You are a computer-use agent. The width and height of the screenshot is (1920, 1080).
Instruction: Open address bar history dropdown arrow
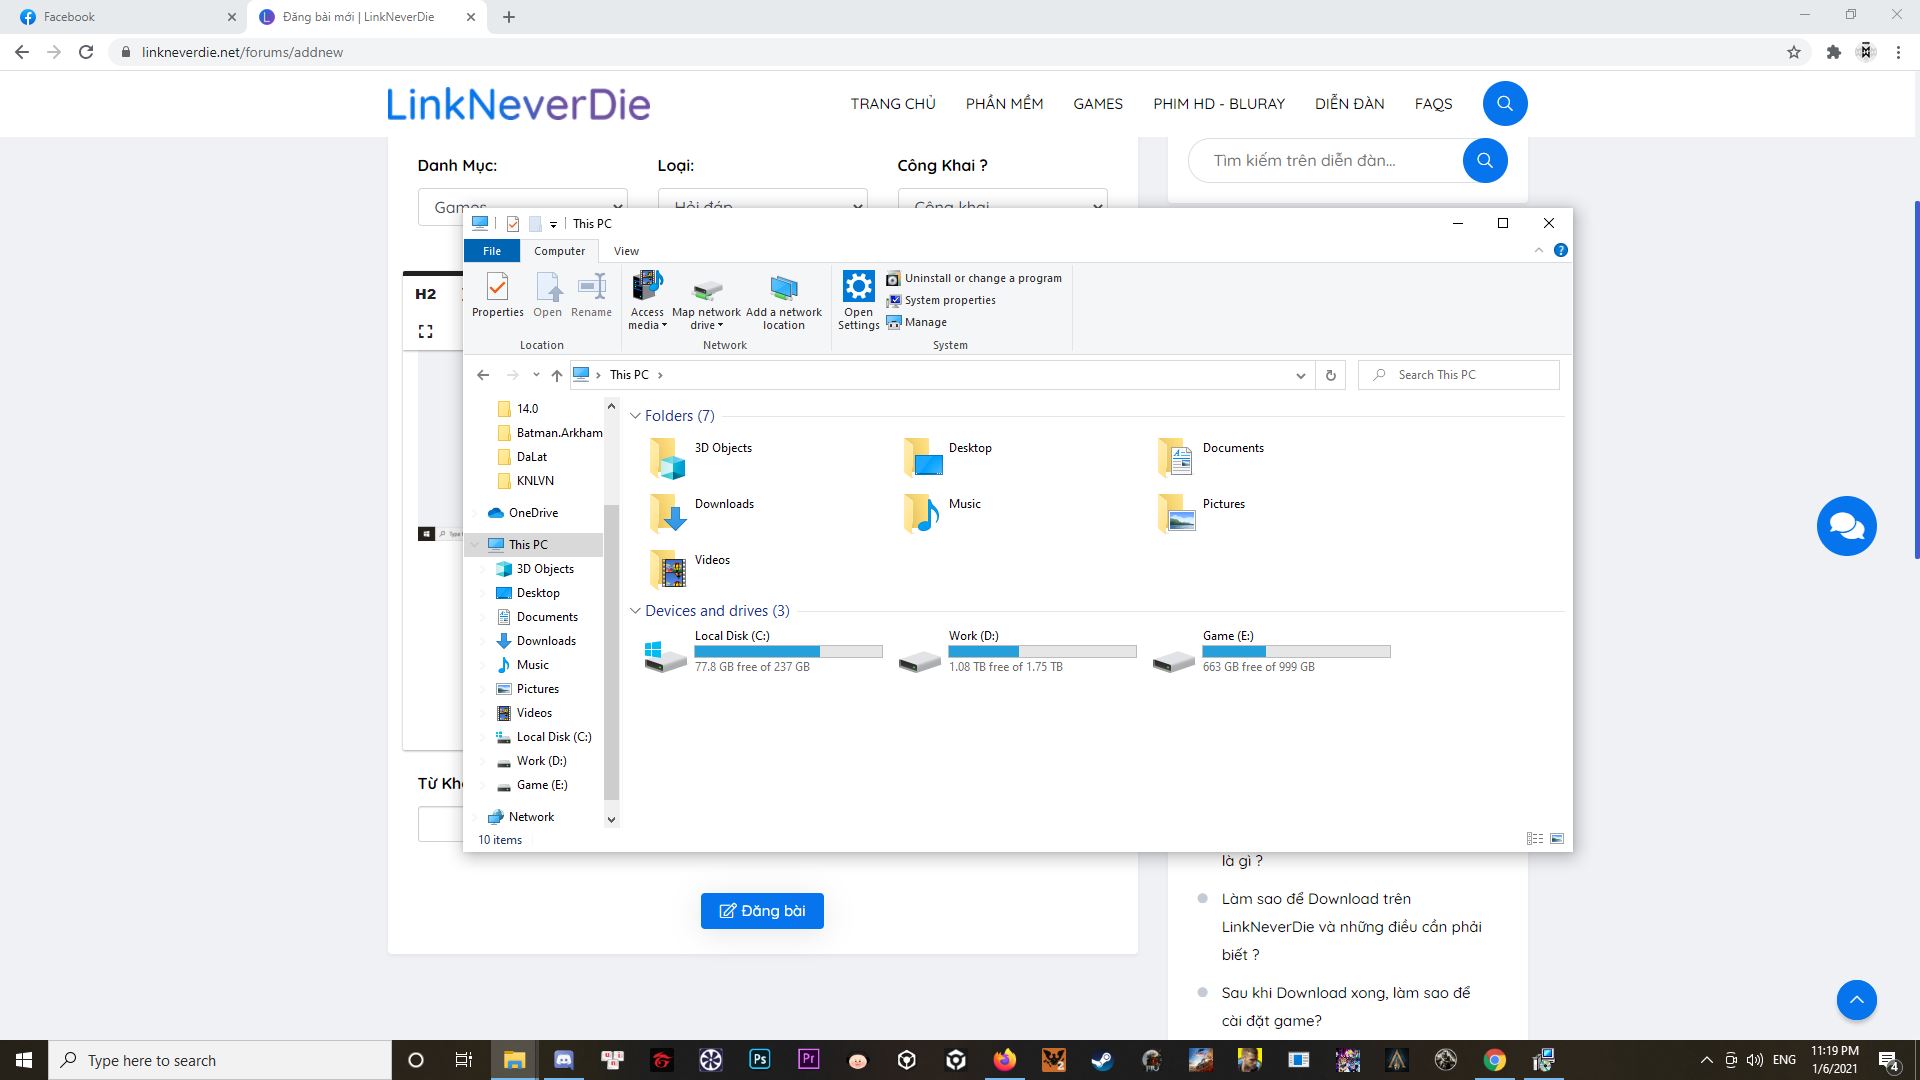pos(1300,375)
